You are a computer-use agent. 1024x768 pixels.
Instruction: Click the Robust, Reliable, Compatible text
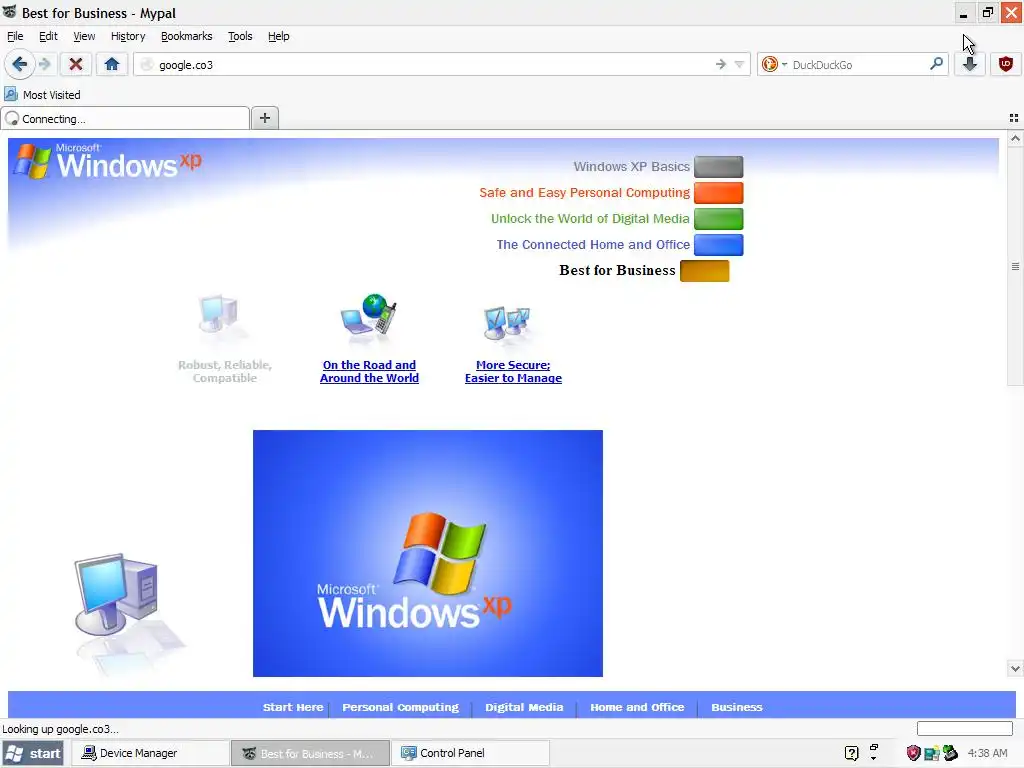(x=225, y=371)
